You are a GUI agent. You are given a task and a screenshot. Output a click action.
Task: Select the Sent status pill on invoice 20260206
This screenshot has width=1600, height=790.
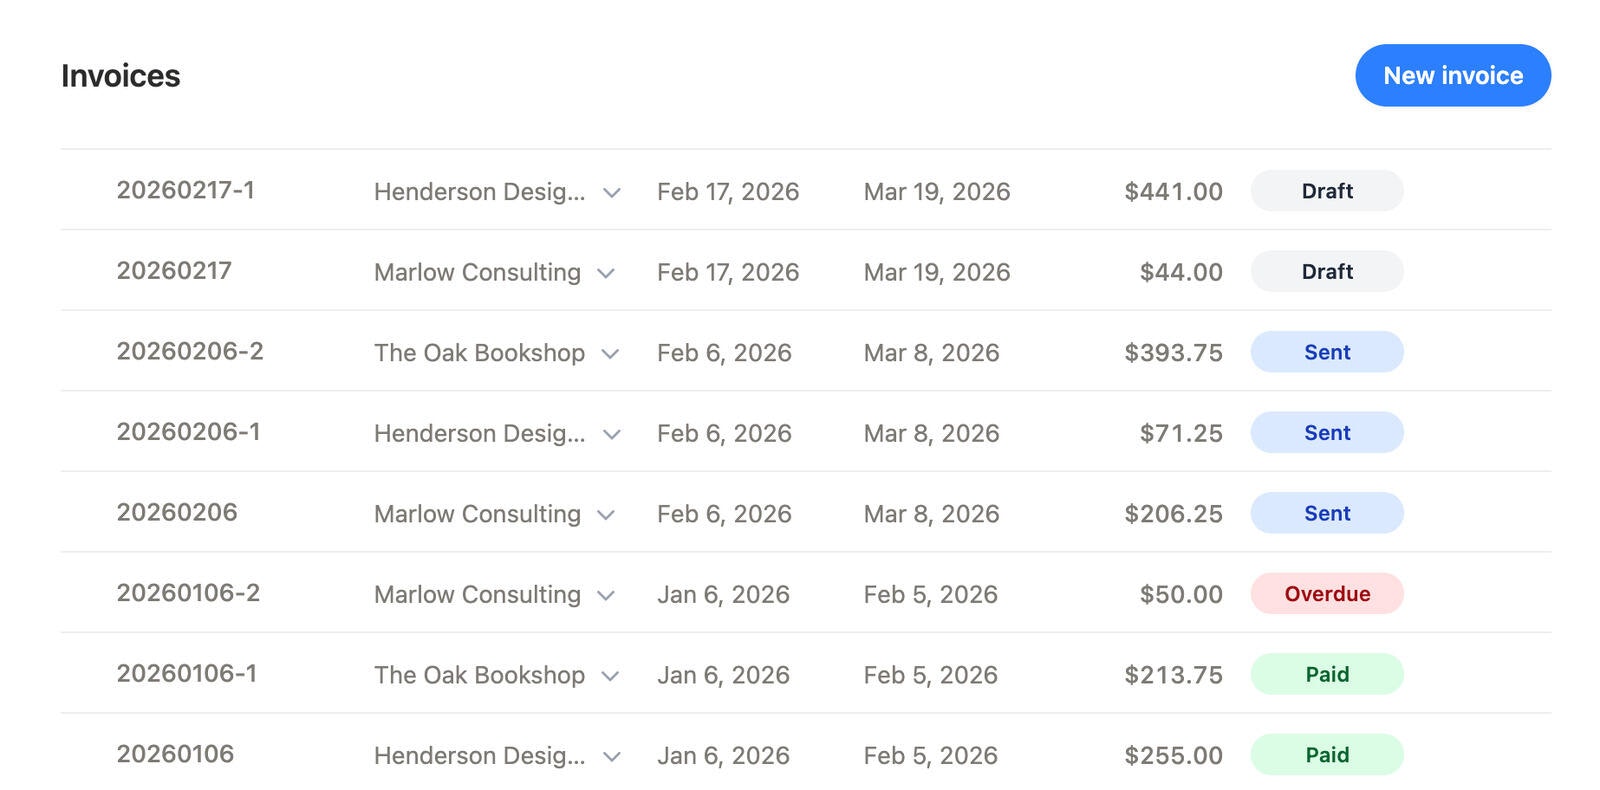(1327, 512)
